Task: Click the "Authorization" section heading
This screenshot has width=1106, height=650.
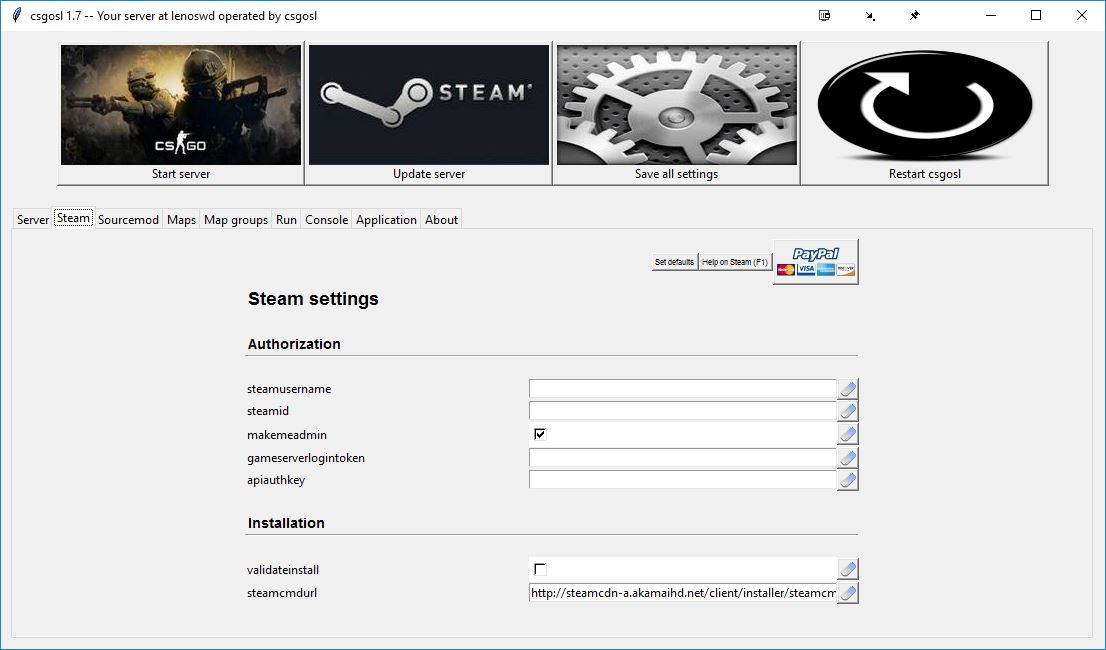Action: coord(294,344)
